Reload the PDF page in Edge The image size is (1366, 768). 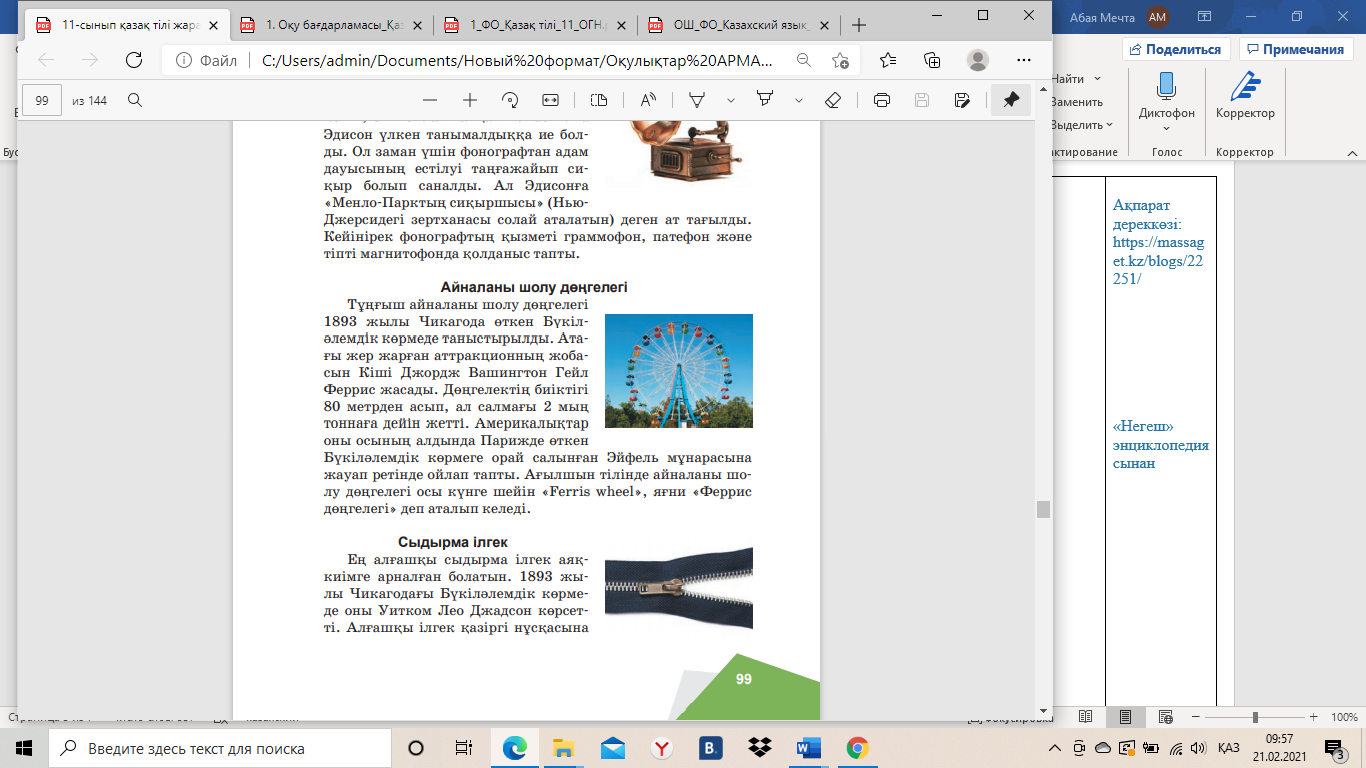pyautogui.click(x=134, y=60)
